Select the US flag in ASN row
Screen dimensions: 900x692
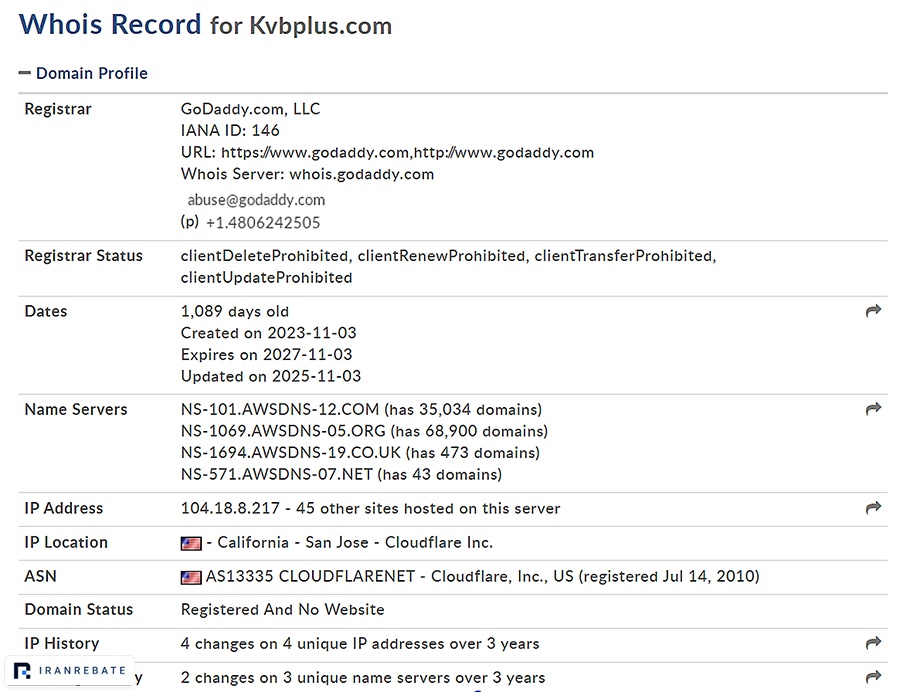pyautogui.click(x=191, y=577)
